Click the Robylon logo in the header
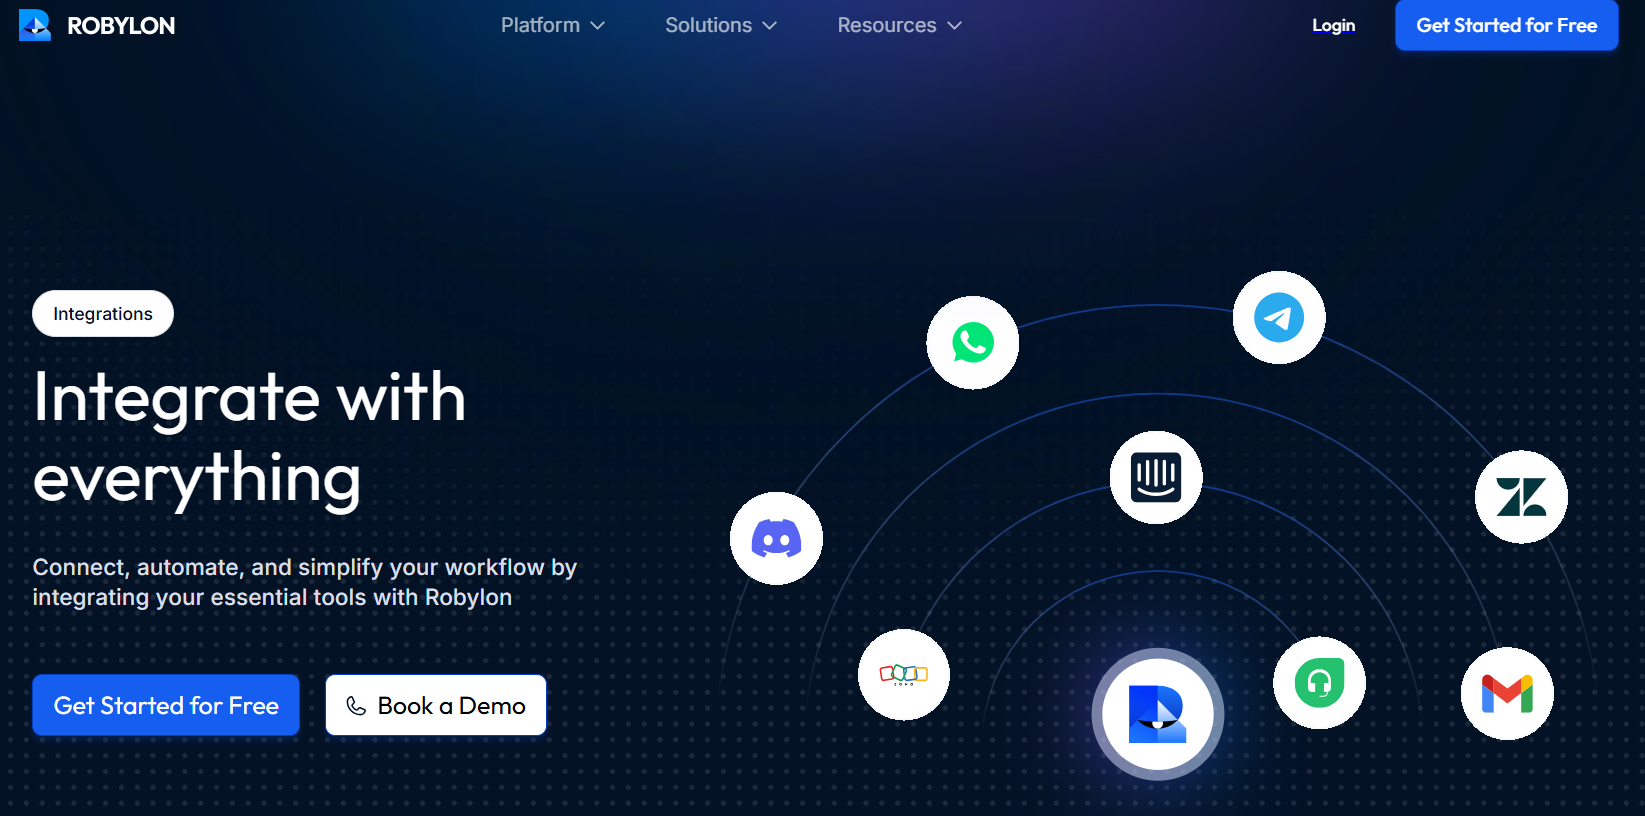The image size is (1645, 816). (x=35, y=25)
